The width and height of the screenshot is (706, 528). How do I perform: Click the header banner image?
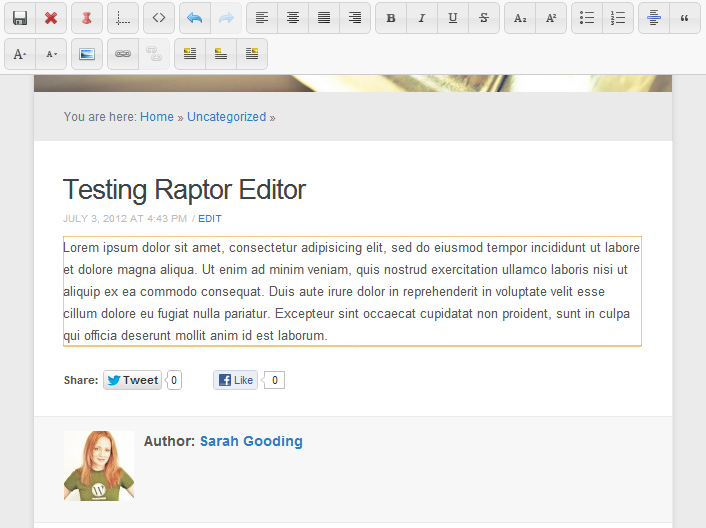tap(353, 84)
